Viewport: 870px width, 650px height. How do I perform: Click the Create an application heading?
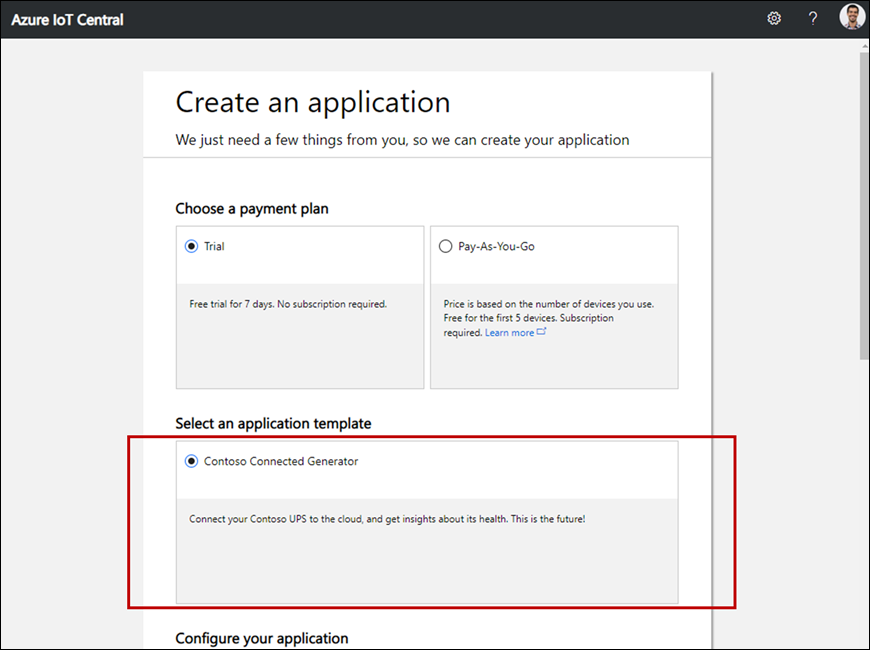click(x=312, y=102)
